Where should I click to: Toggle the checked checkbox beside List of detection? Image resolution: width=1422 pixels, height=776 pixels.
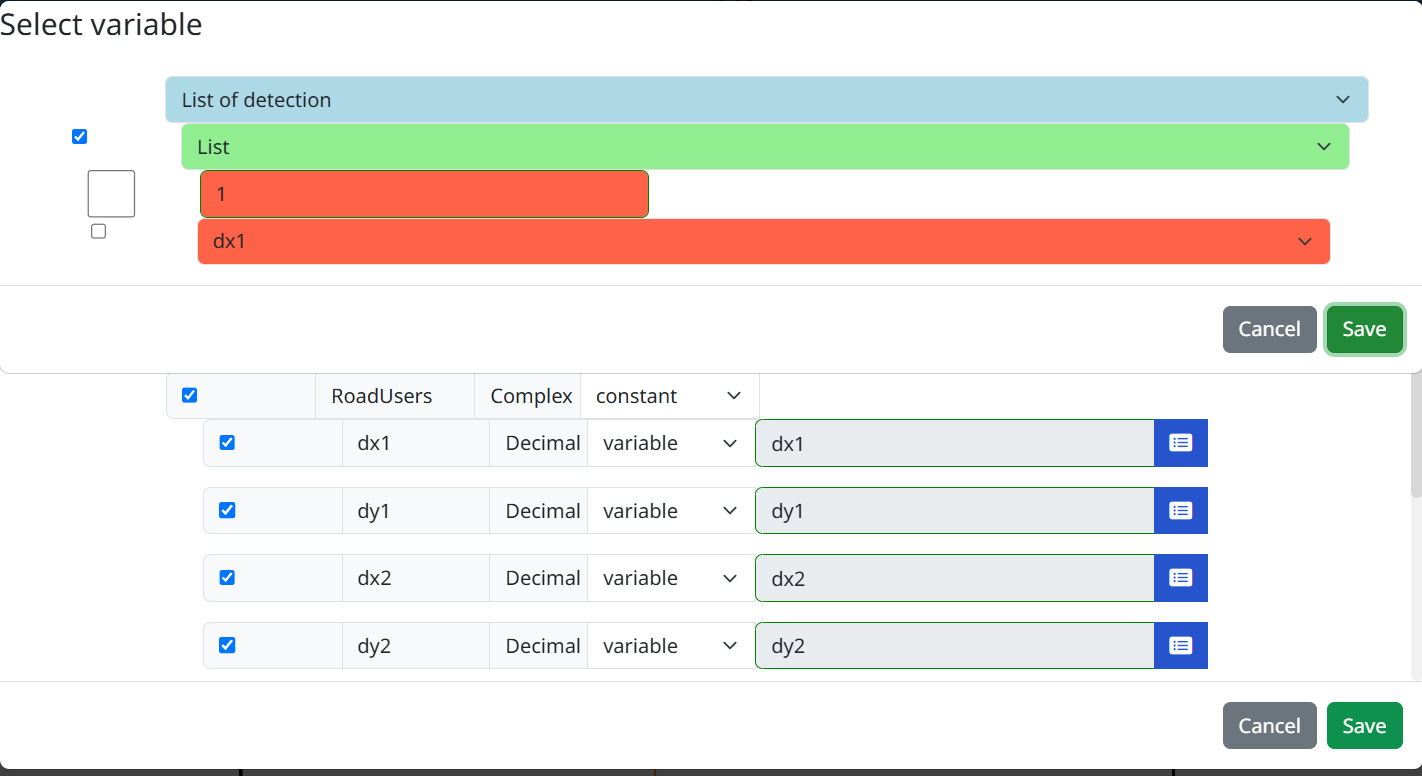pos(80,136)
